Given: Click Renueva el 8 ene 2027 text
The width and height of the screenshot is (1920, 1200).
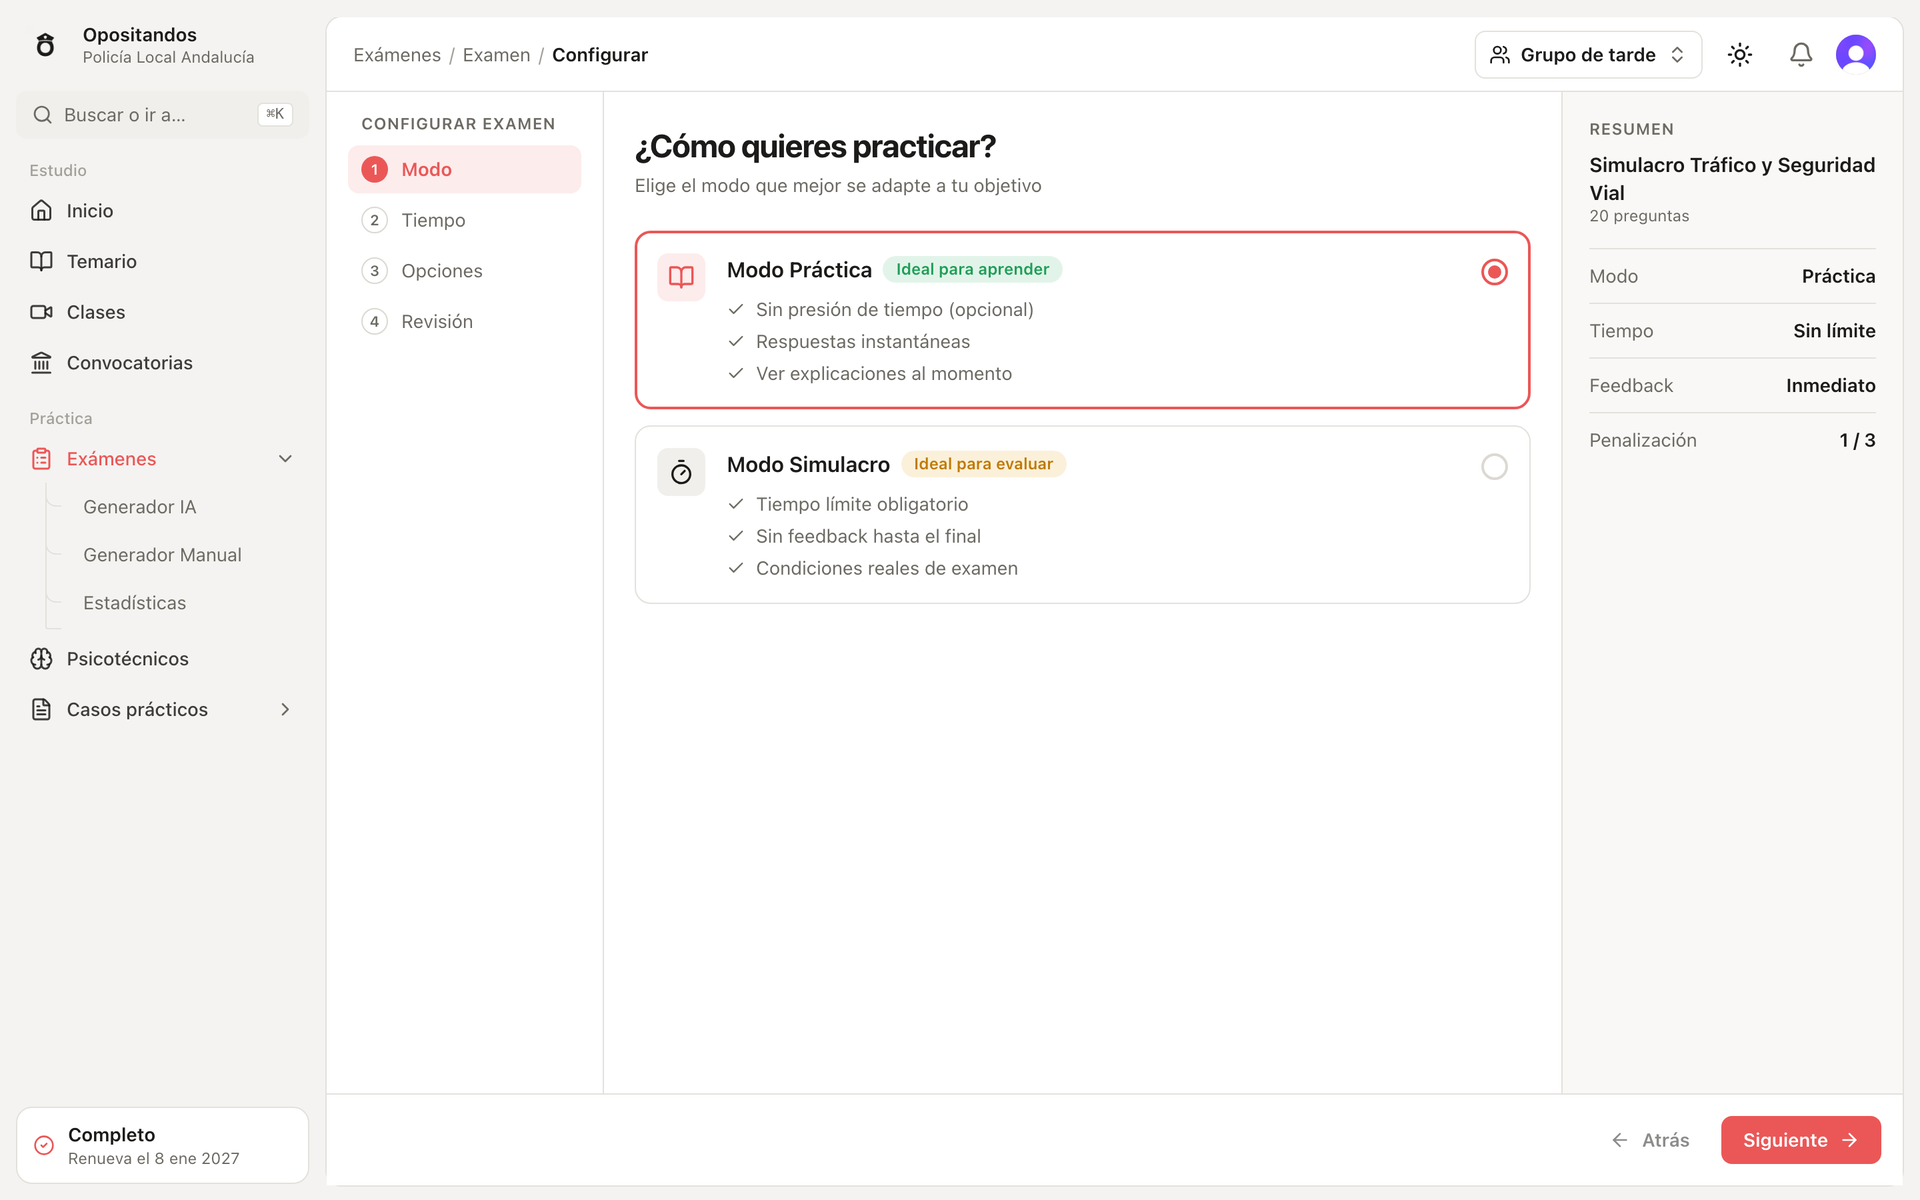Looking at the screenshot, I should point(154,1159).
